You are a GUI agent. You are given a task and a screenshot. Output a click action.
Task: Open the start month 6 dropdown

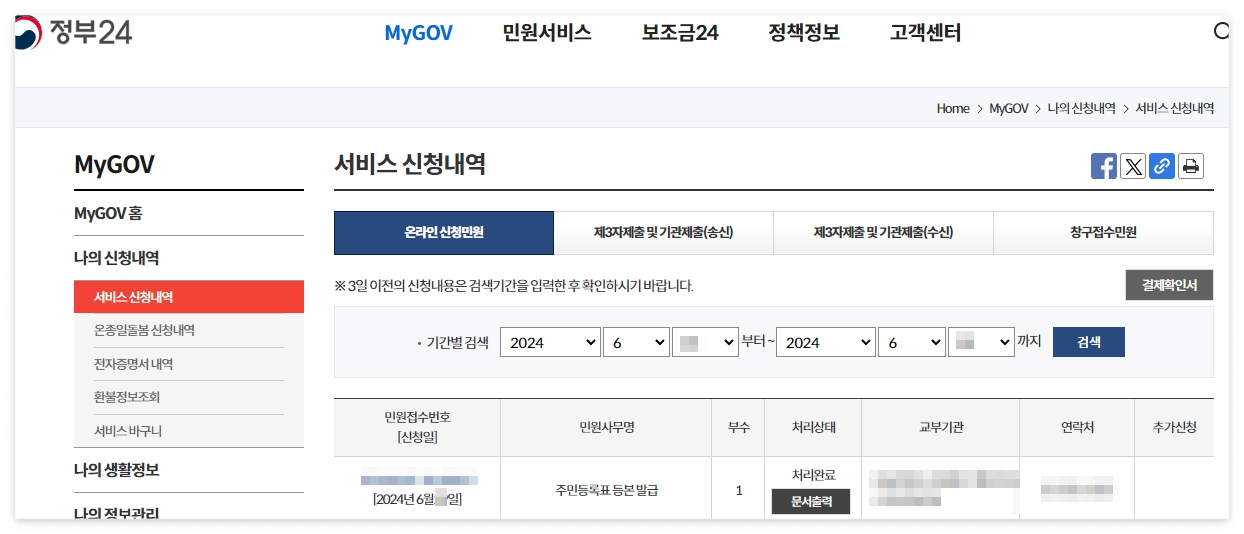636,342
